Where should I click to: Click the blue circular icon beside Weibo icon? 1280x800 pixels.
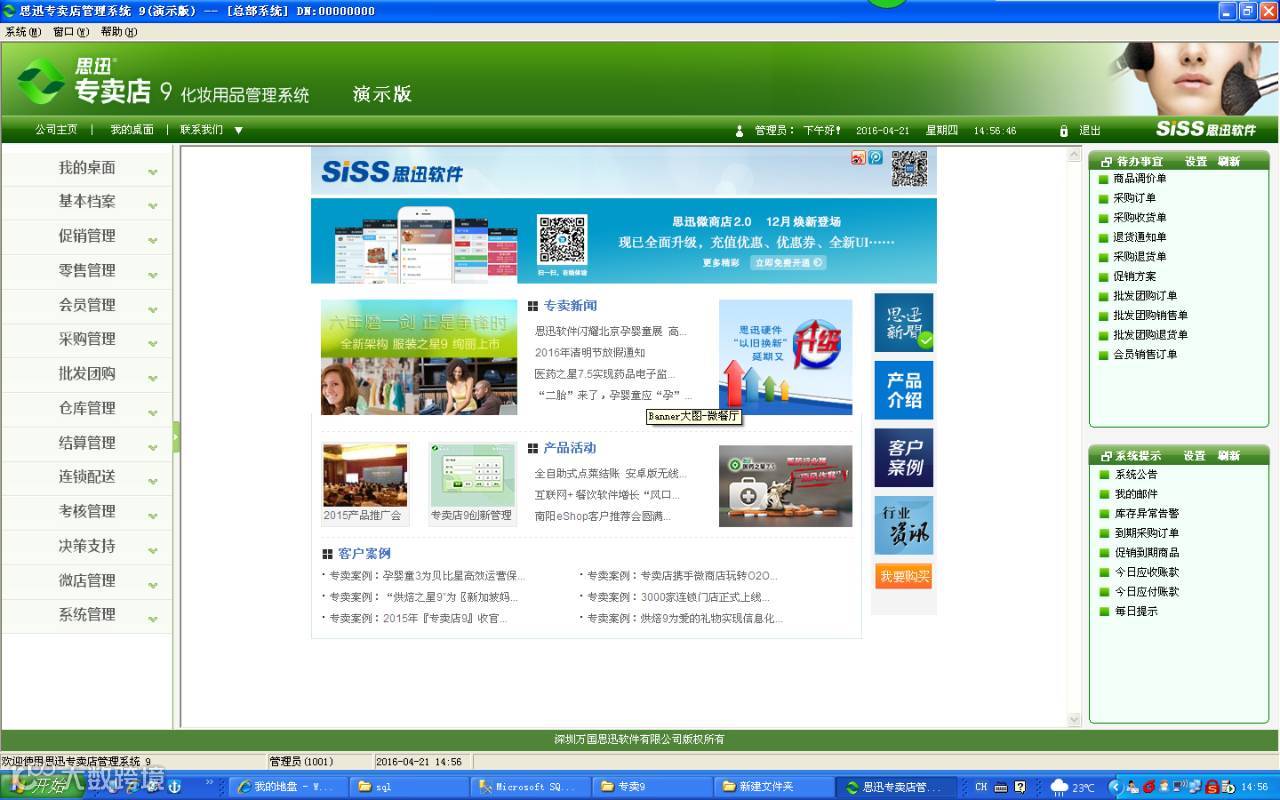coord(875,158)
